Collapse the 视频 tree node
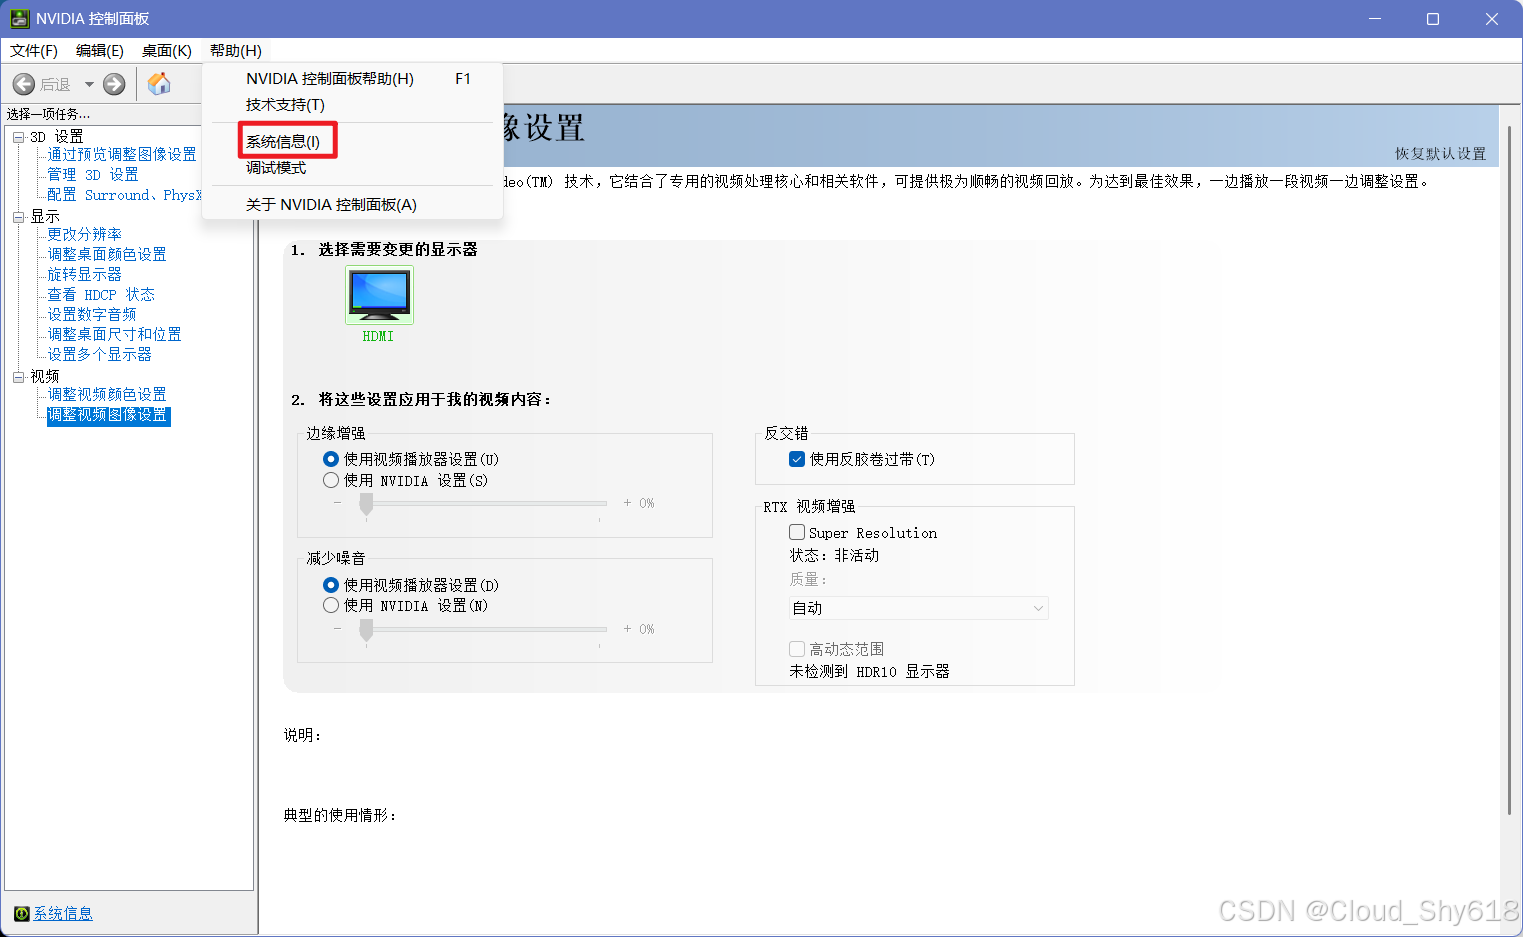 [x=18, y=377]
